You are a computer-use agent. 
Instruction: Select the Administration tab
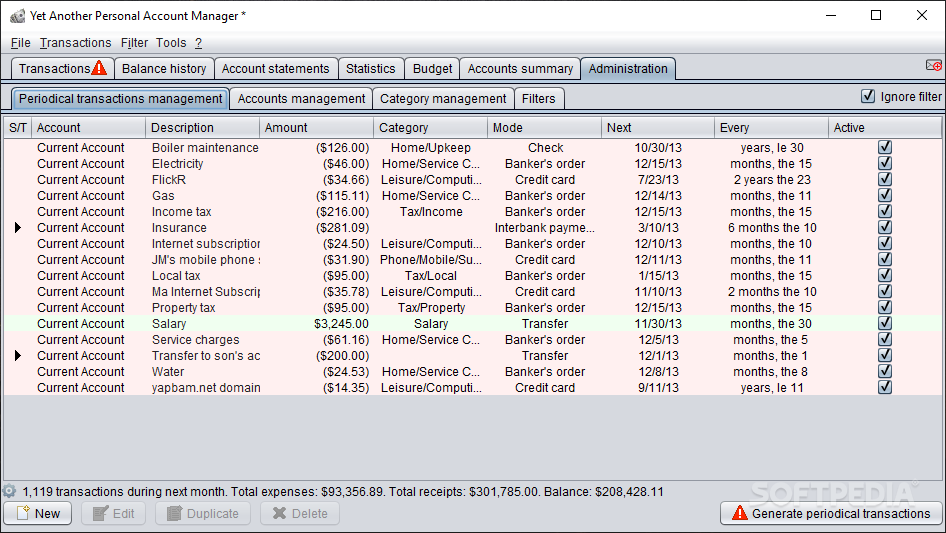628,68
